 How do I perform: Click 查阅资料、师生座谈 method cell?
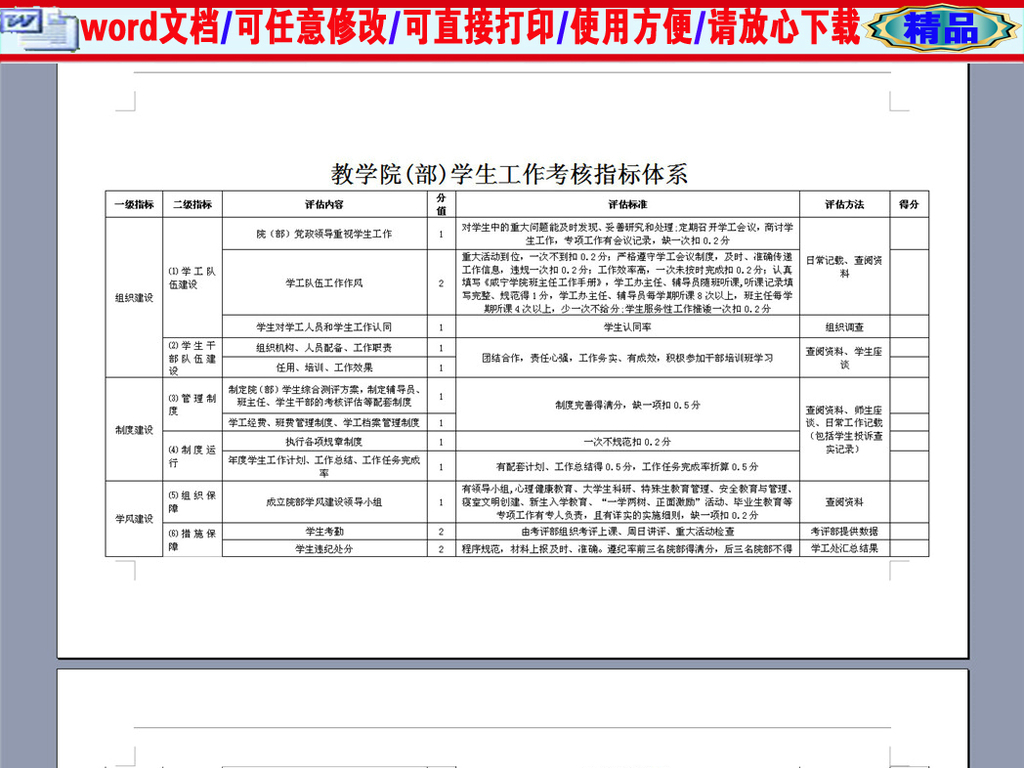point(844,429)
